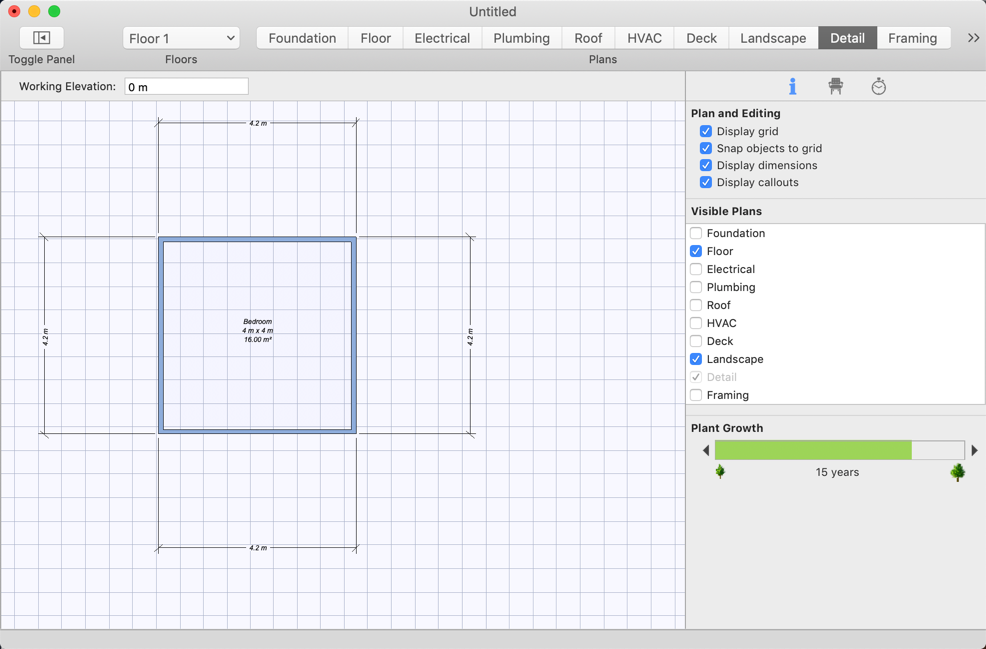
Task: Switch to the Foundation plan tab
Action: click(x=302, y=38)
